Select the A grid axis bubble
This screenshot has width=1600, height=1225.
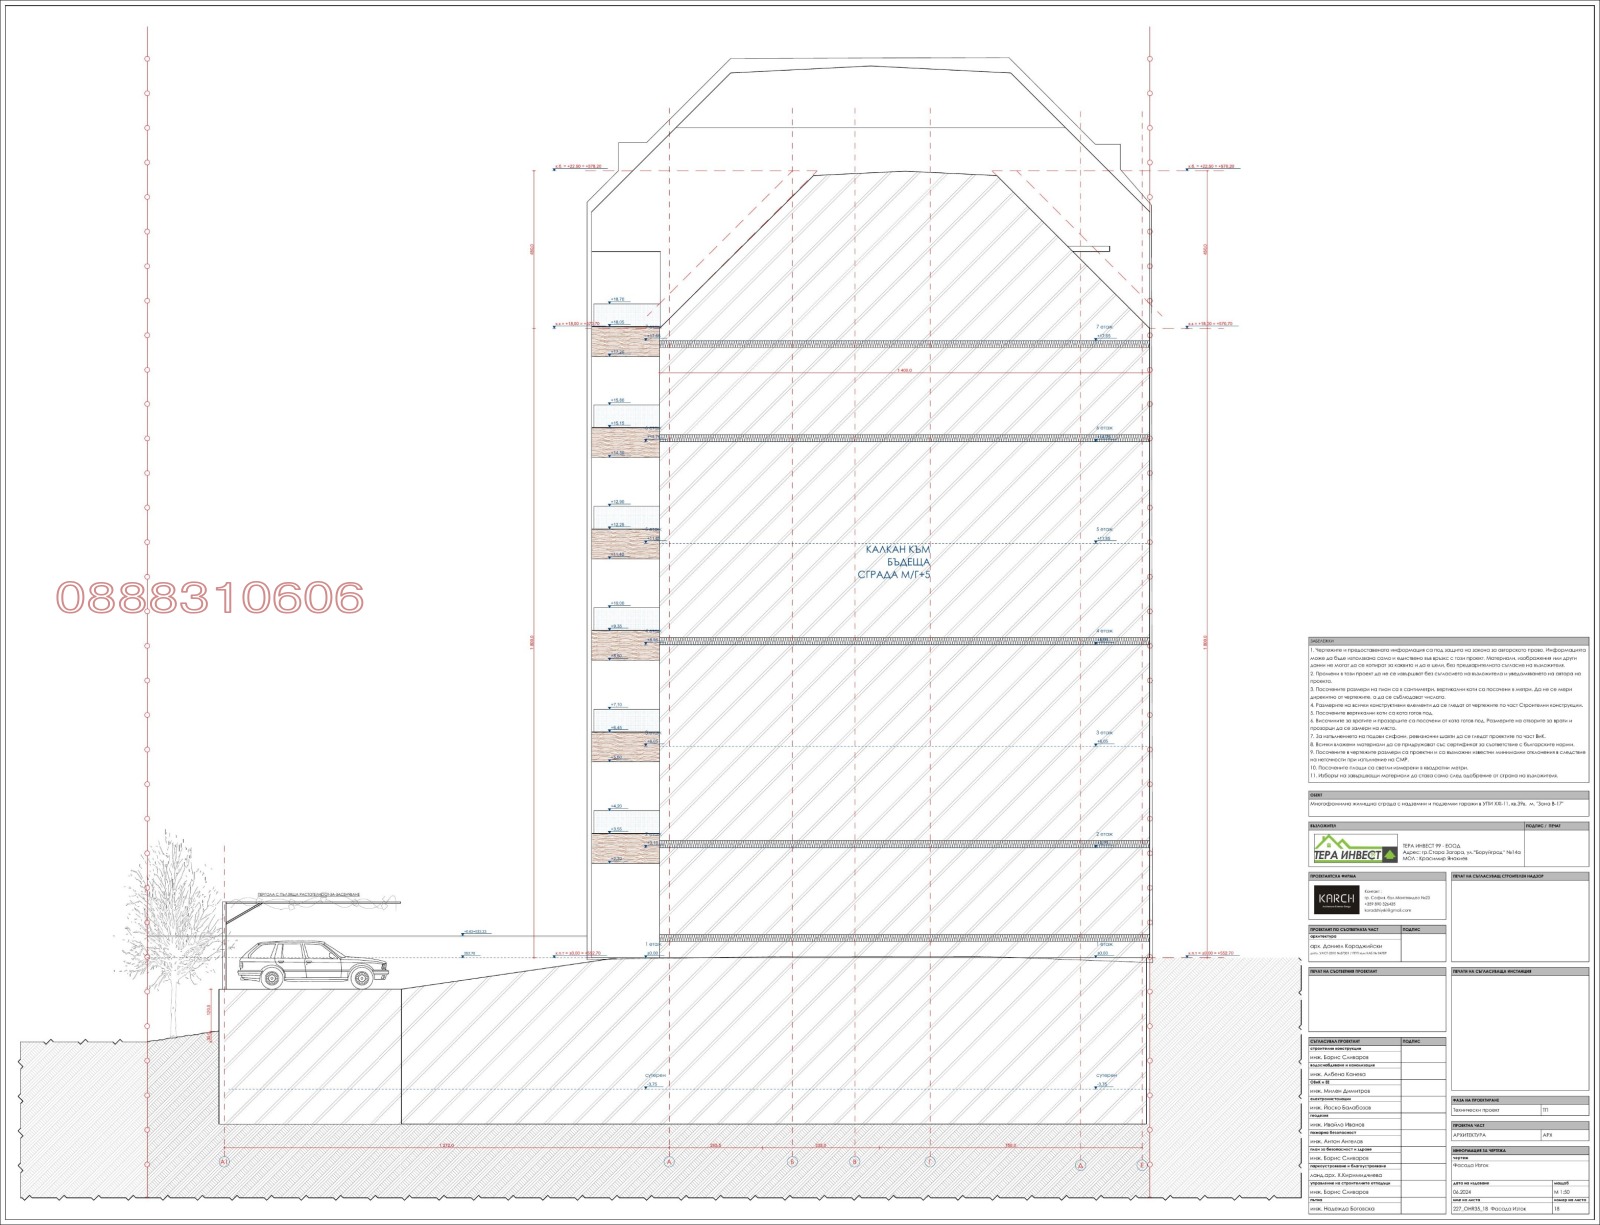click(x=668, y=1163)
